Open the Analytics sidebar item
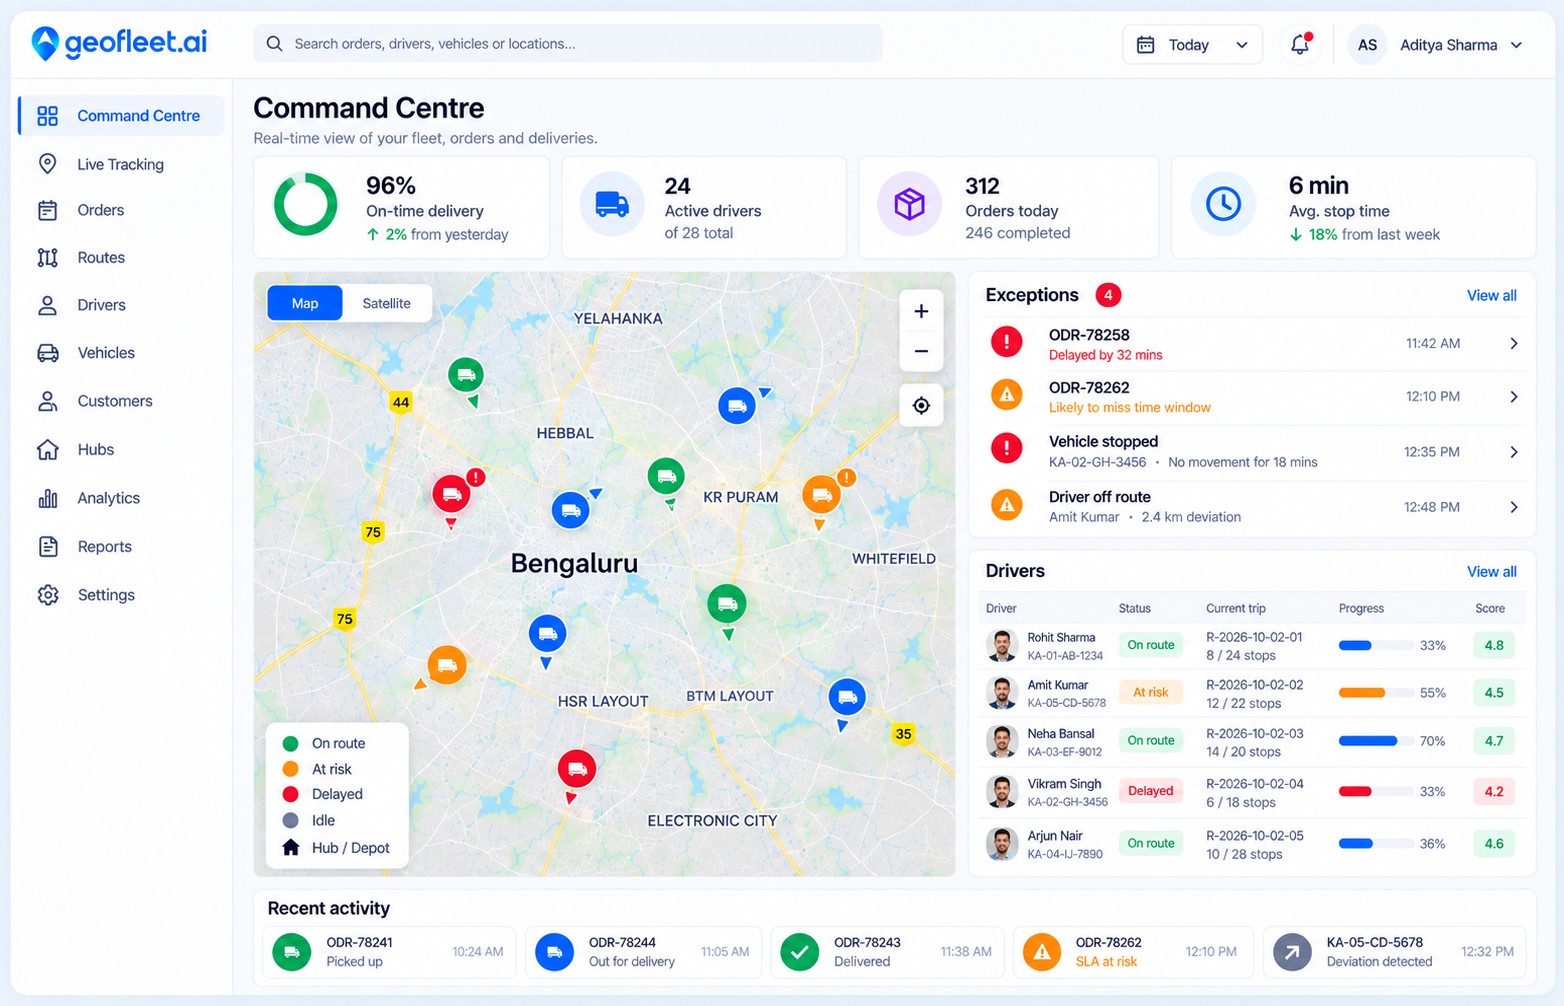Image resolution: width=1564 pixels, height=1006 pixels. click(121, 498)
